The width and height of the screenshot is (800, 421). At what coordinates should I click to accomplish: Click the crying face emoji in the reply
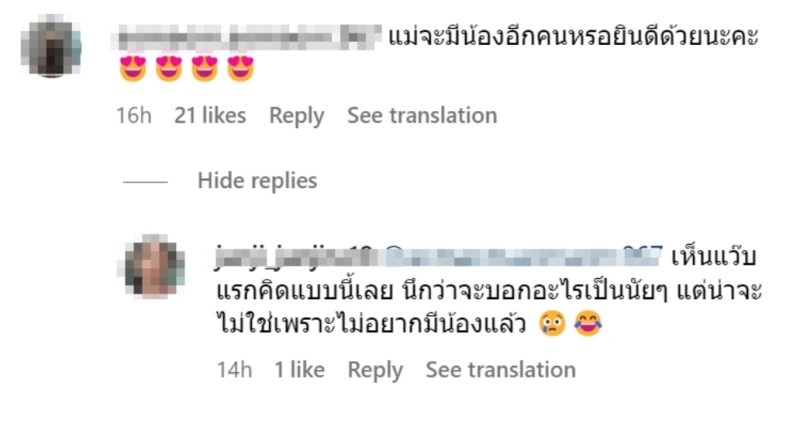[x=550, y=324]
